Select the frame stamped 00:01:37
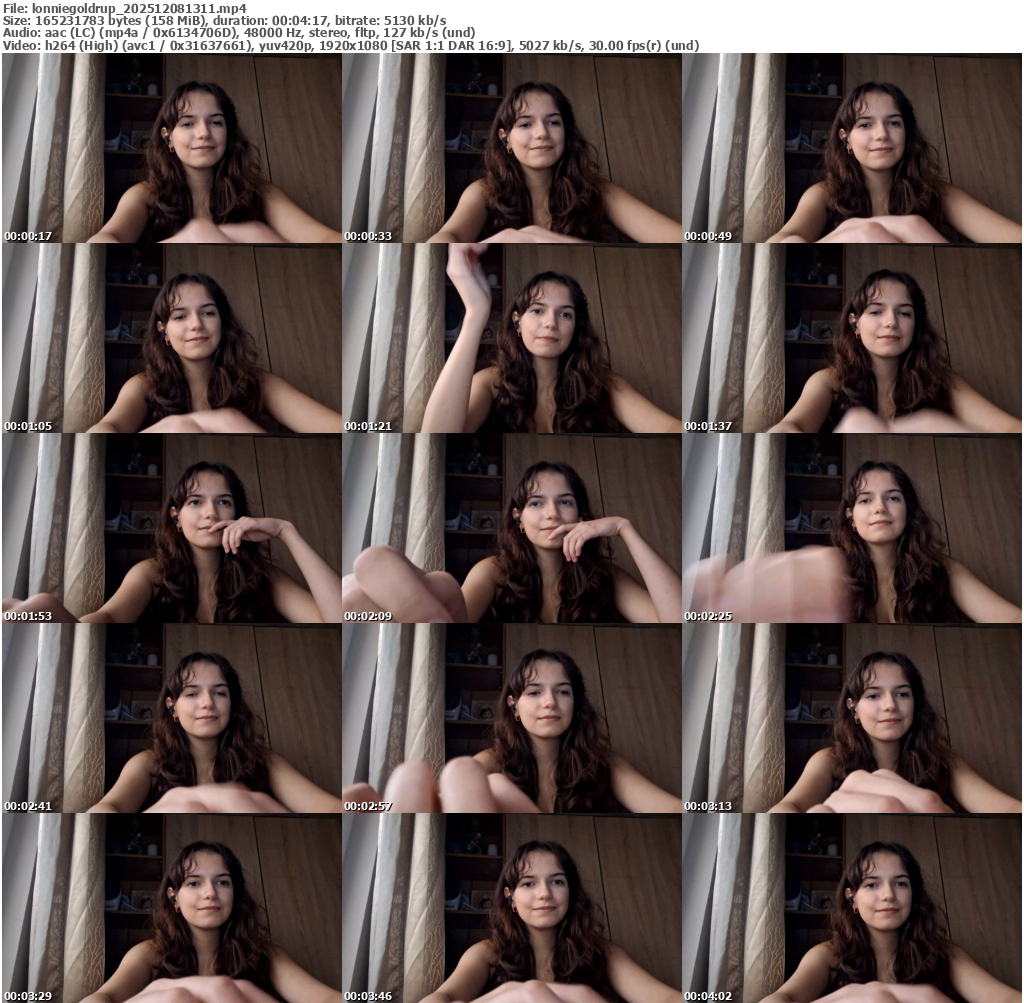This screenshot has width=1024, height=1003. click(852, 338)
